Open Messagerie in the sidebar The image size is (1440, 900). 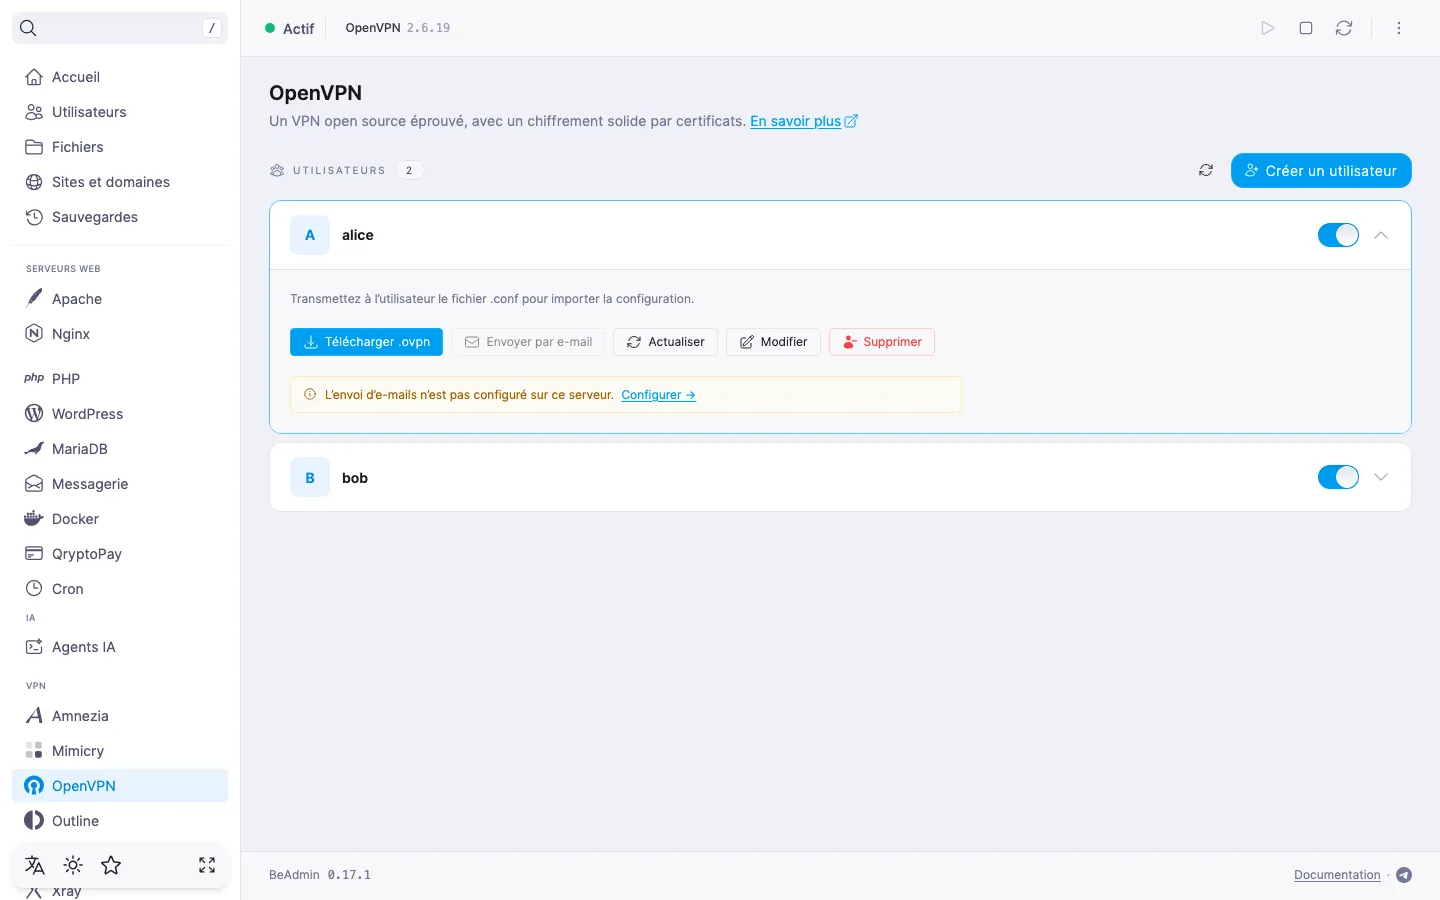[x=120, y=484]
